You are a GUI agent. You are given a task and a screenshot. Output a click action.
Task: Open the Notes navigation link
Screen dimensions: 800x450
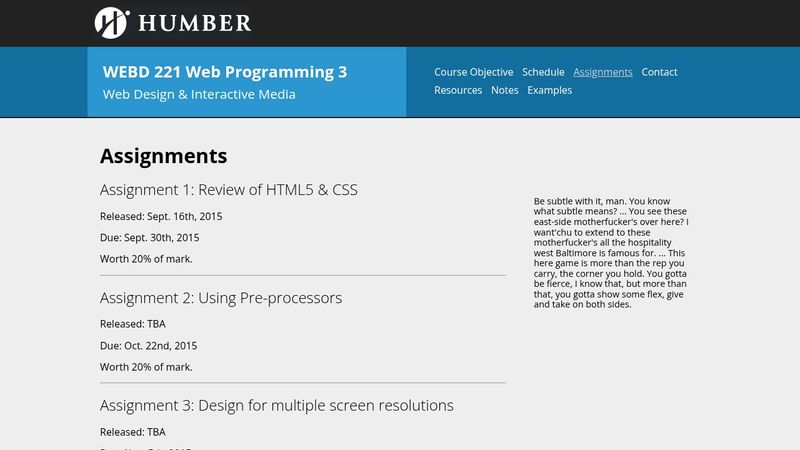505,90
